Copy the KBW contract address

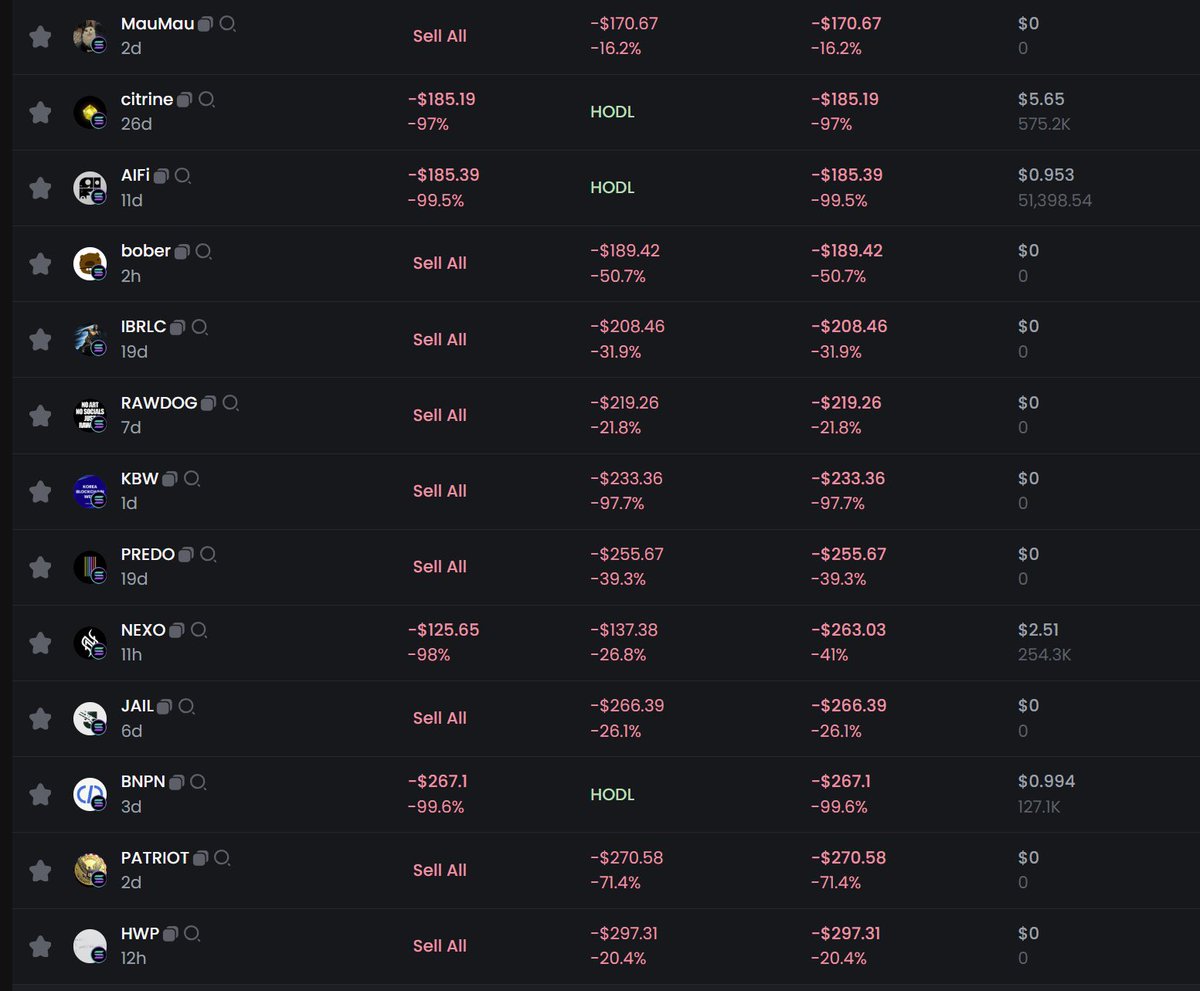(x=170, y=479)
